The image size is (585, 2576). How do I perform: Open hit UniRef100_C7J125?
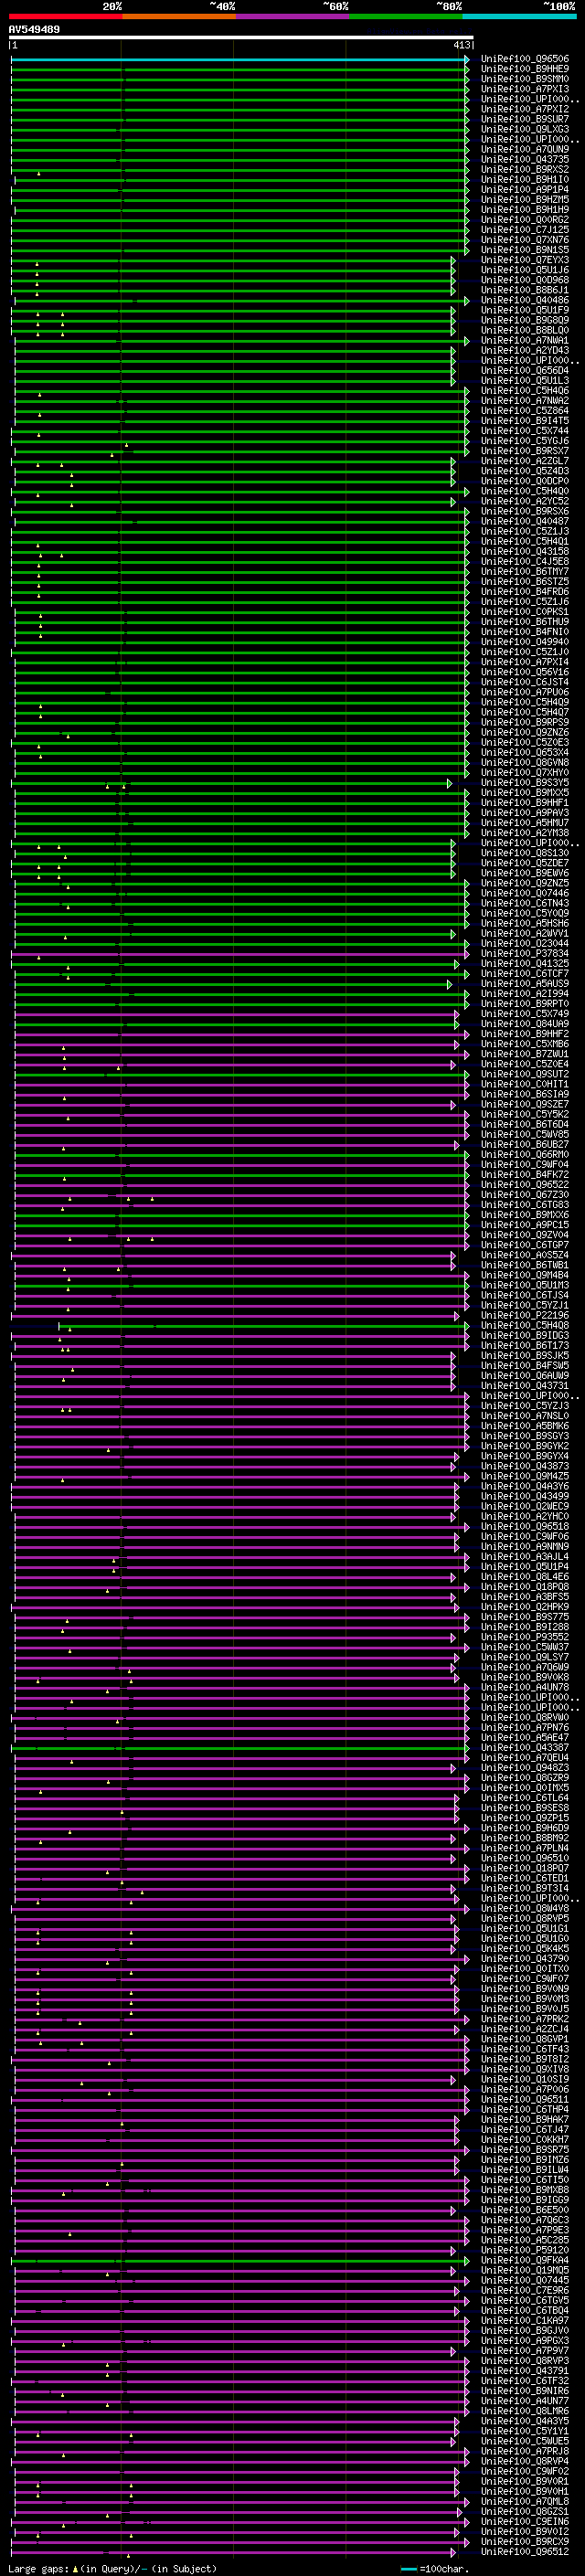[525, 230]
